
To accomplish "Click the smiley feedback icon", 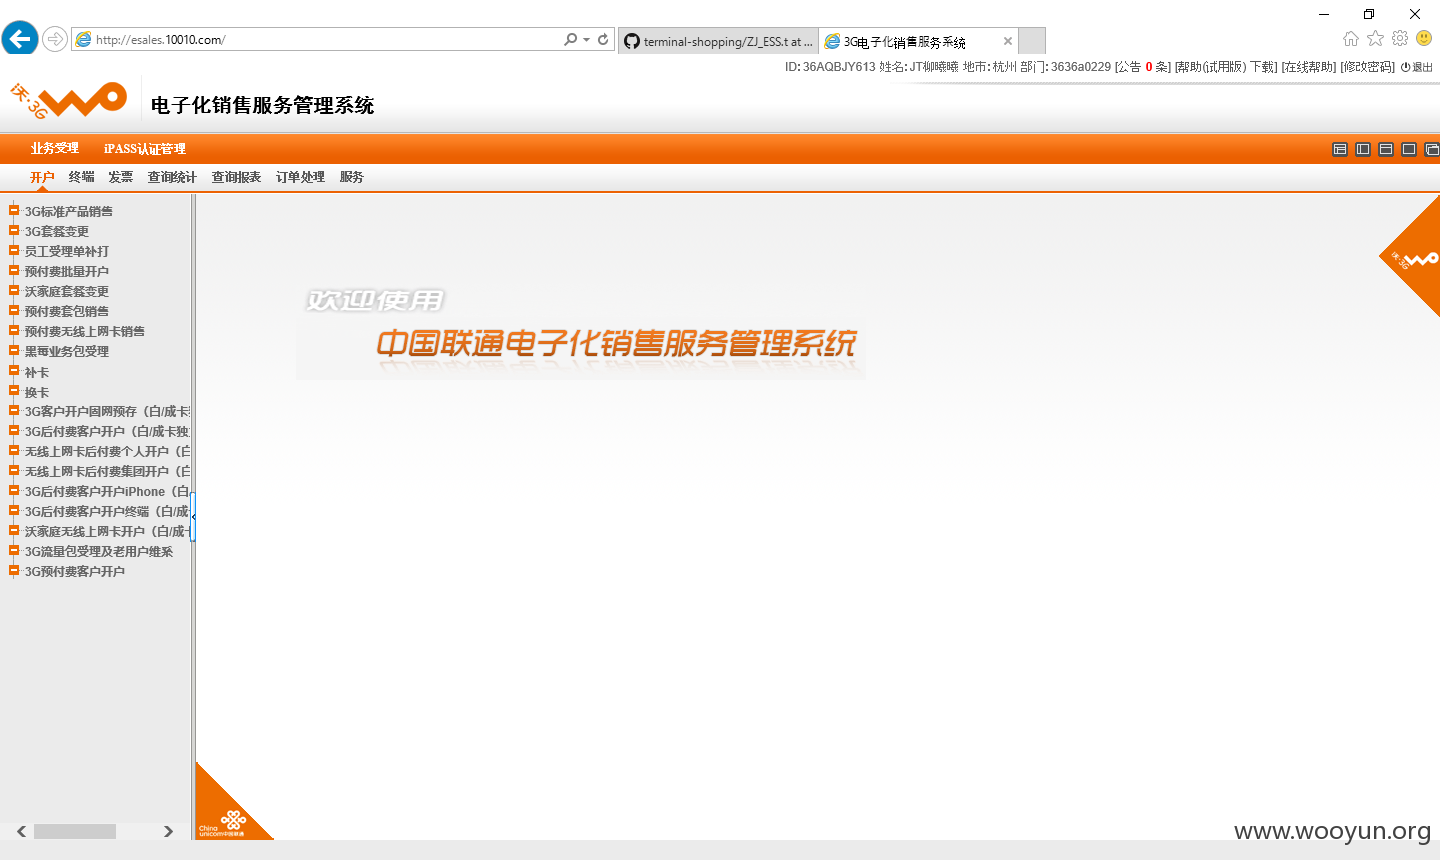I will (x=1424, y=38).
